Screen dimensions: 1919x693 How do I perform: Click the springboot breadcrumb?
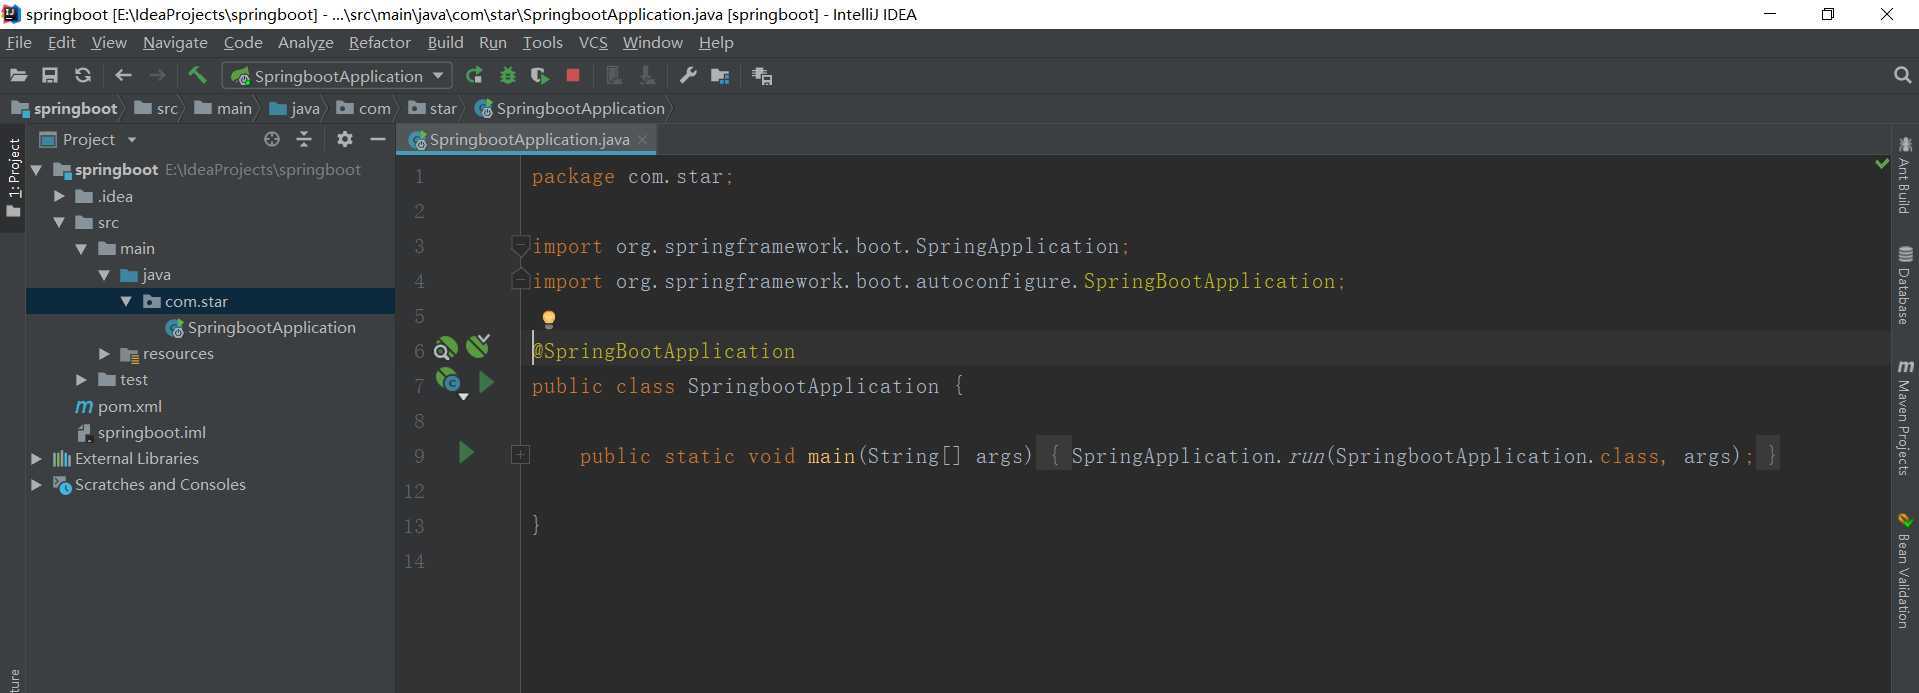pos(64,108)
